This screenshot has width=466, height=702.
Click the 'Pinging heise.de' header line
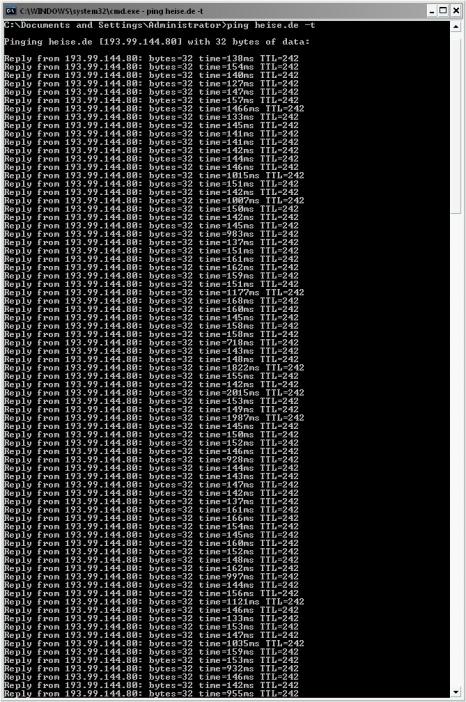click(157, 42)
